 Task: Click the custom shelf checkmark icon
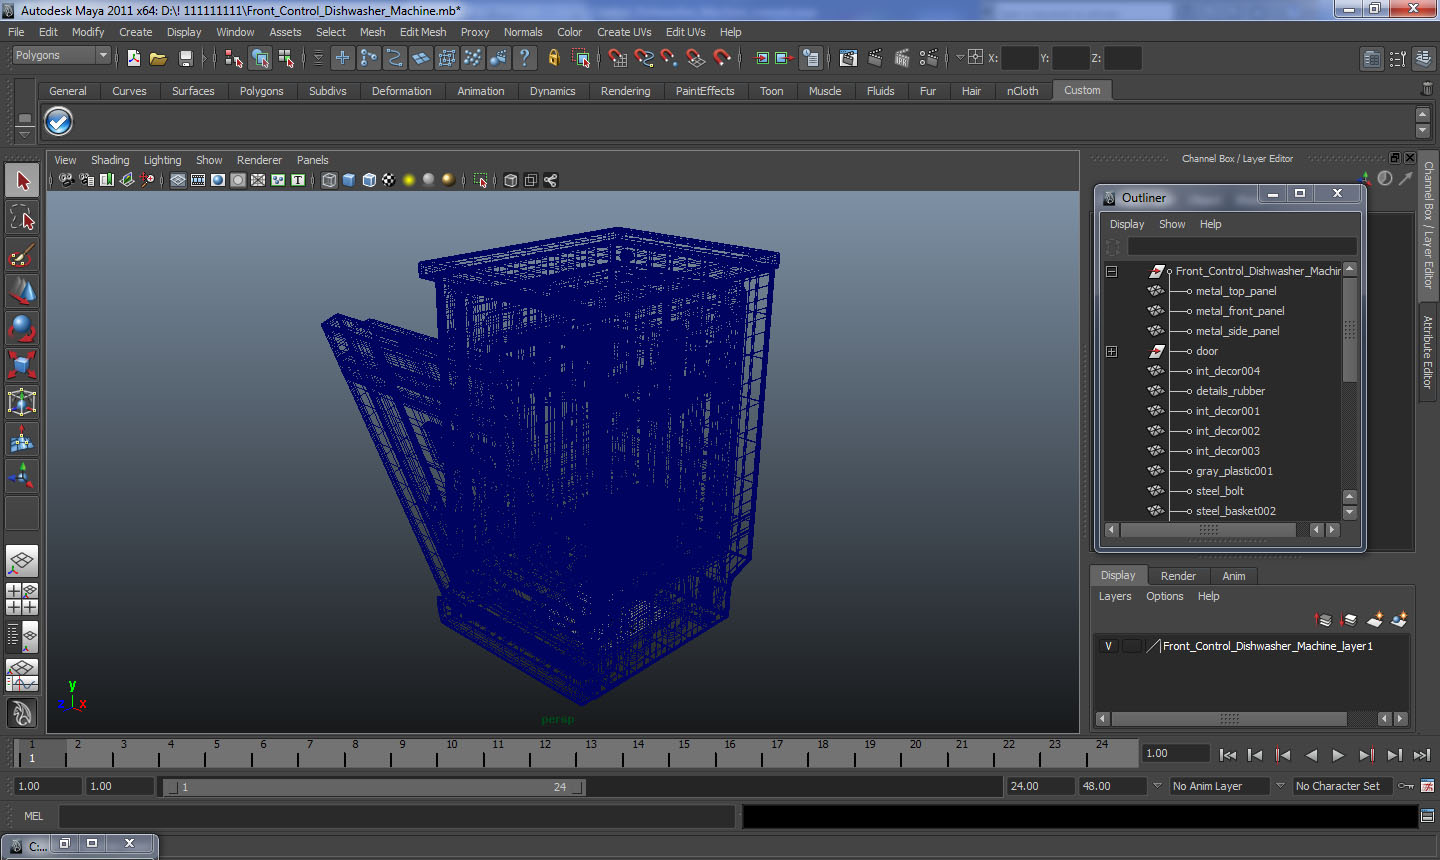click(59, 122)
